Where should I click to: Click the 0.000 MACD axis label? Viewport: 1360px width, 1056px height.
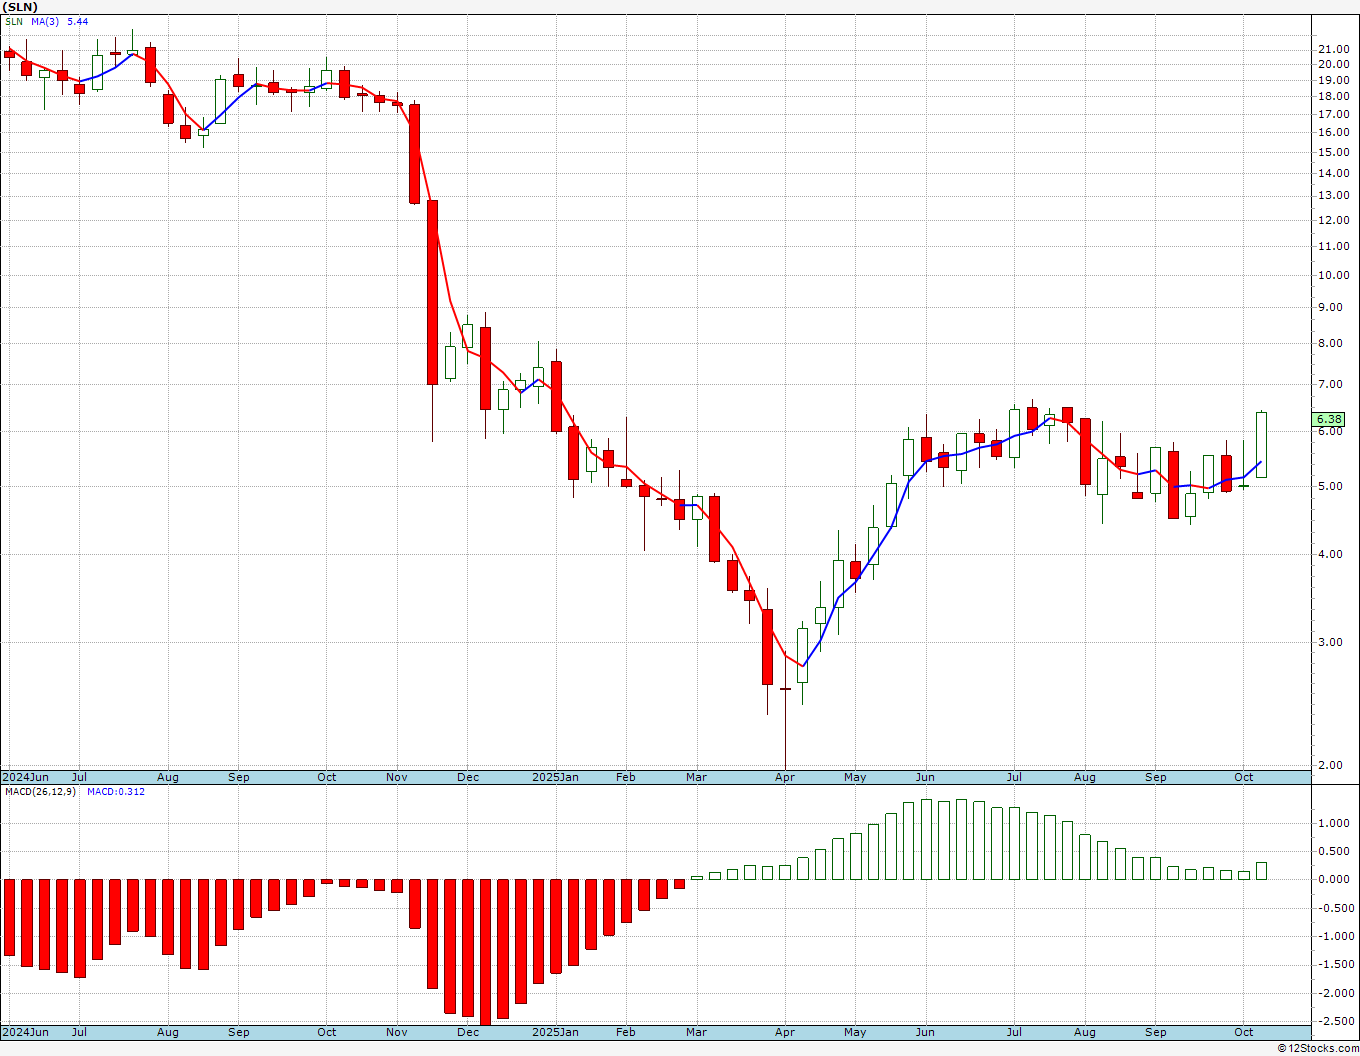[x=1333, y=880]
